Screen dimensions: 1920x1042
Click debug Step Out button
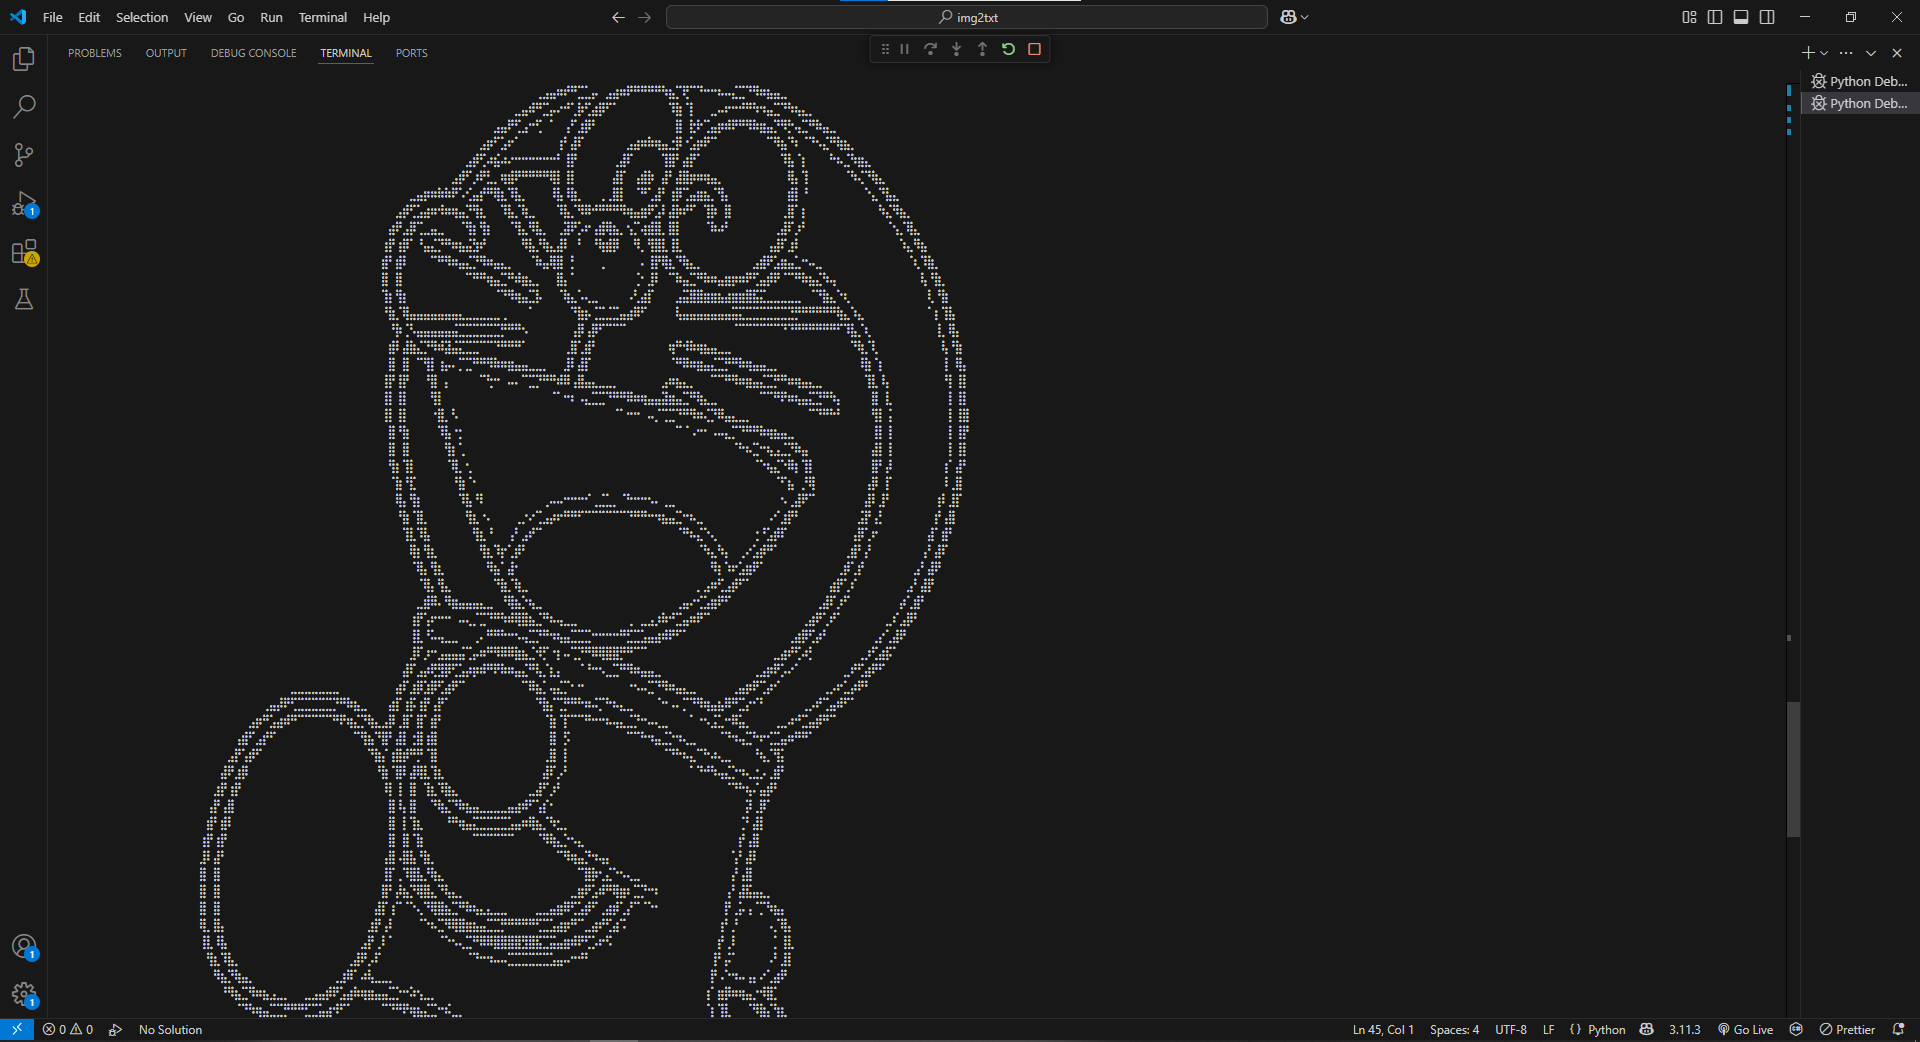[x=982, y=49]
